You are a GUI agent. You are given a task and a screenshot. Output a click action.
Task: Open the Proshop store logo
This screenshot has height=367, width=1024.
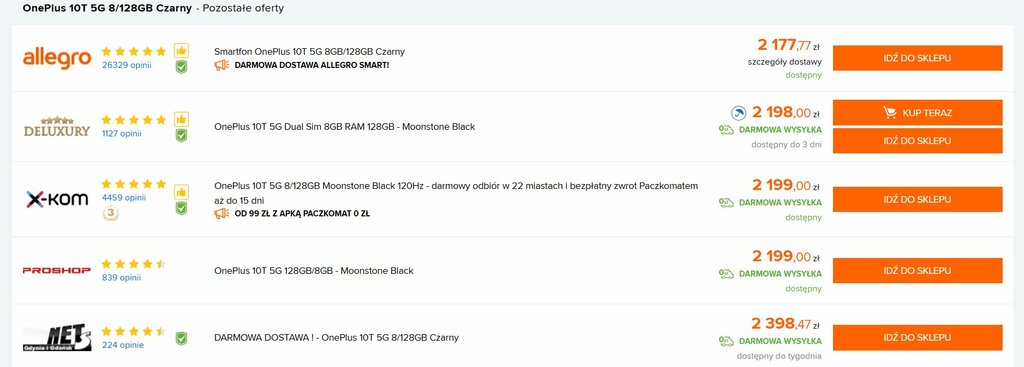tap(57, 270)
